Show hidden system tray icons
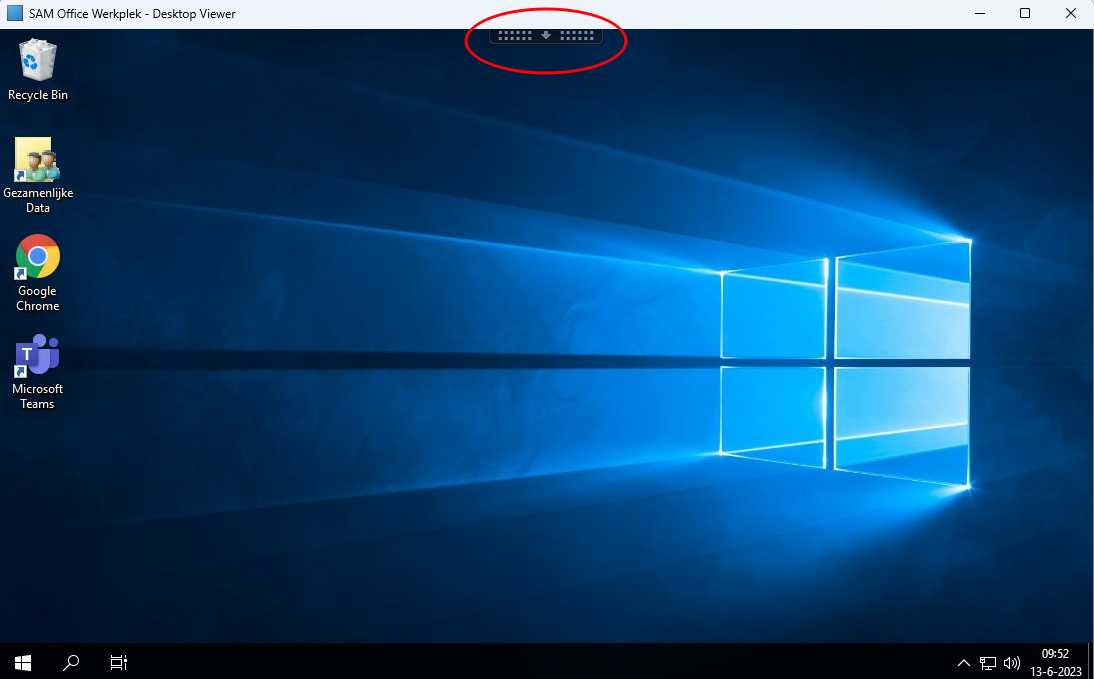The width and height of the screenshot is (1094, 679). coord(964,662)
